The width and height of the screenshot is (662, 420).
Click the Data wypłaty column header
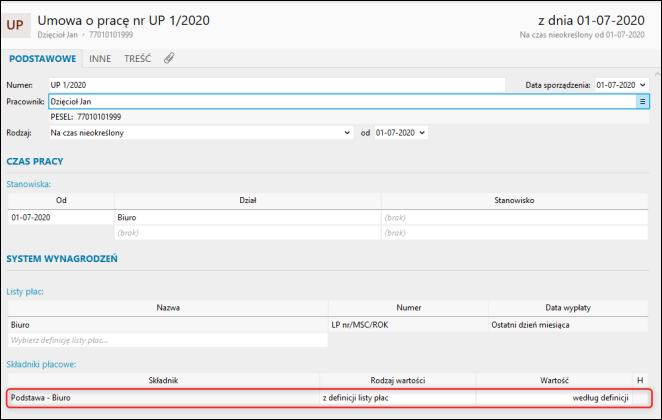(568, 308)
